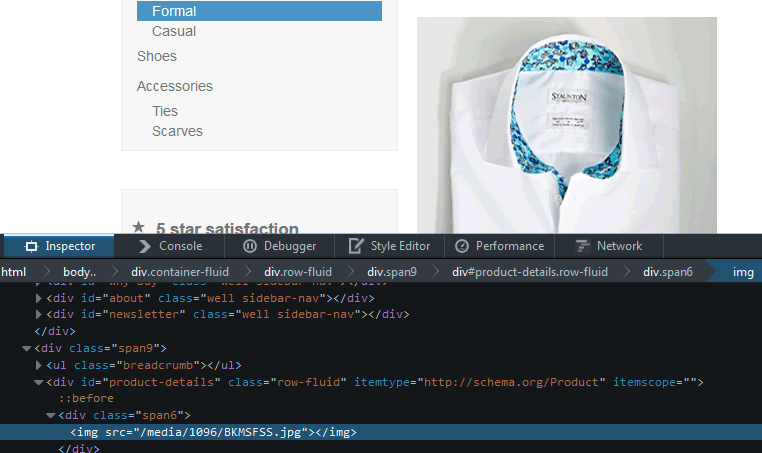The image size is (762, 453).
Task: Select the img breadcrumb item
Action: pos(743,272)
